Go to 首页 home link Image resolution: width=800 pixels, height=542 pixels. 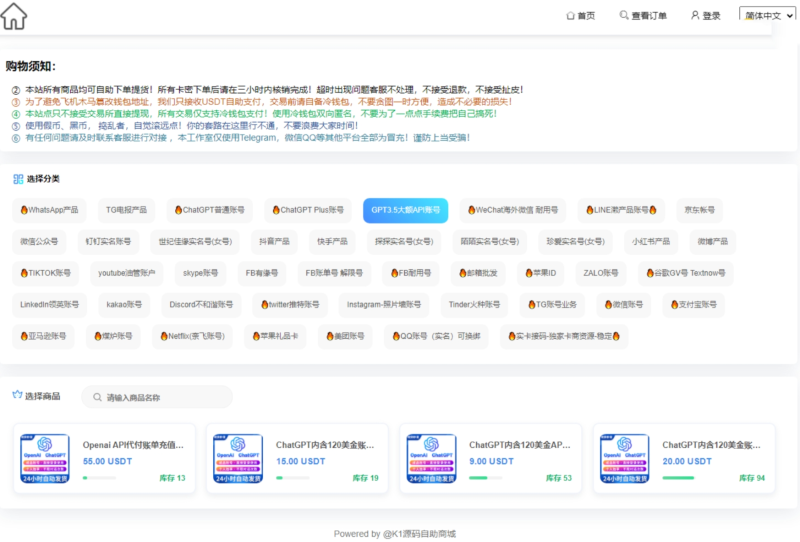pos(581,16)
